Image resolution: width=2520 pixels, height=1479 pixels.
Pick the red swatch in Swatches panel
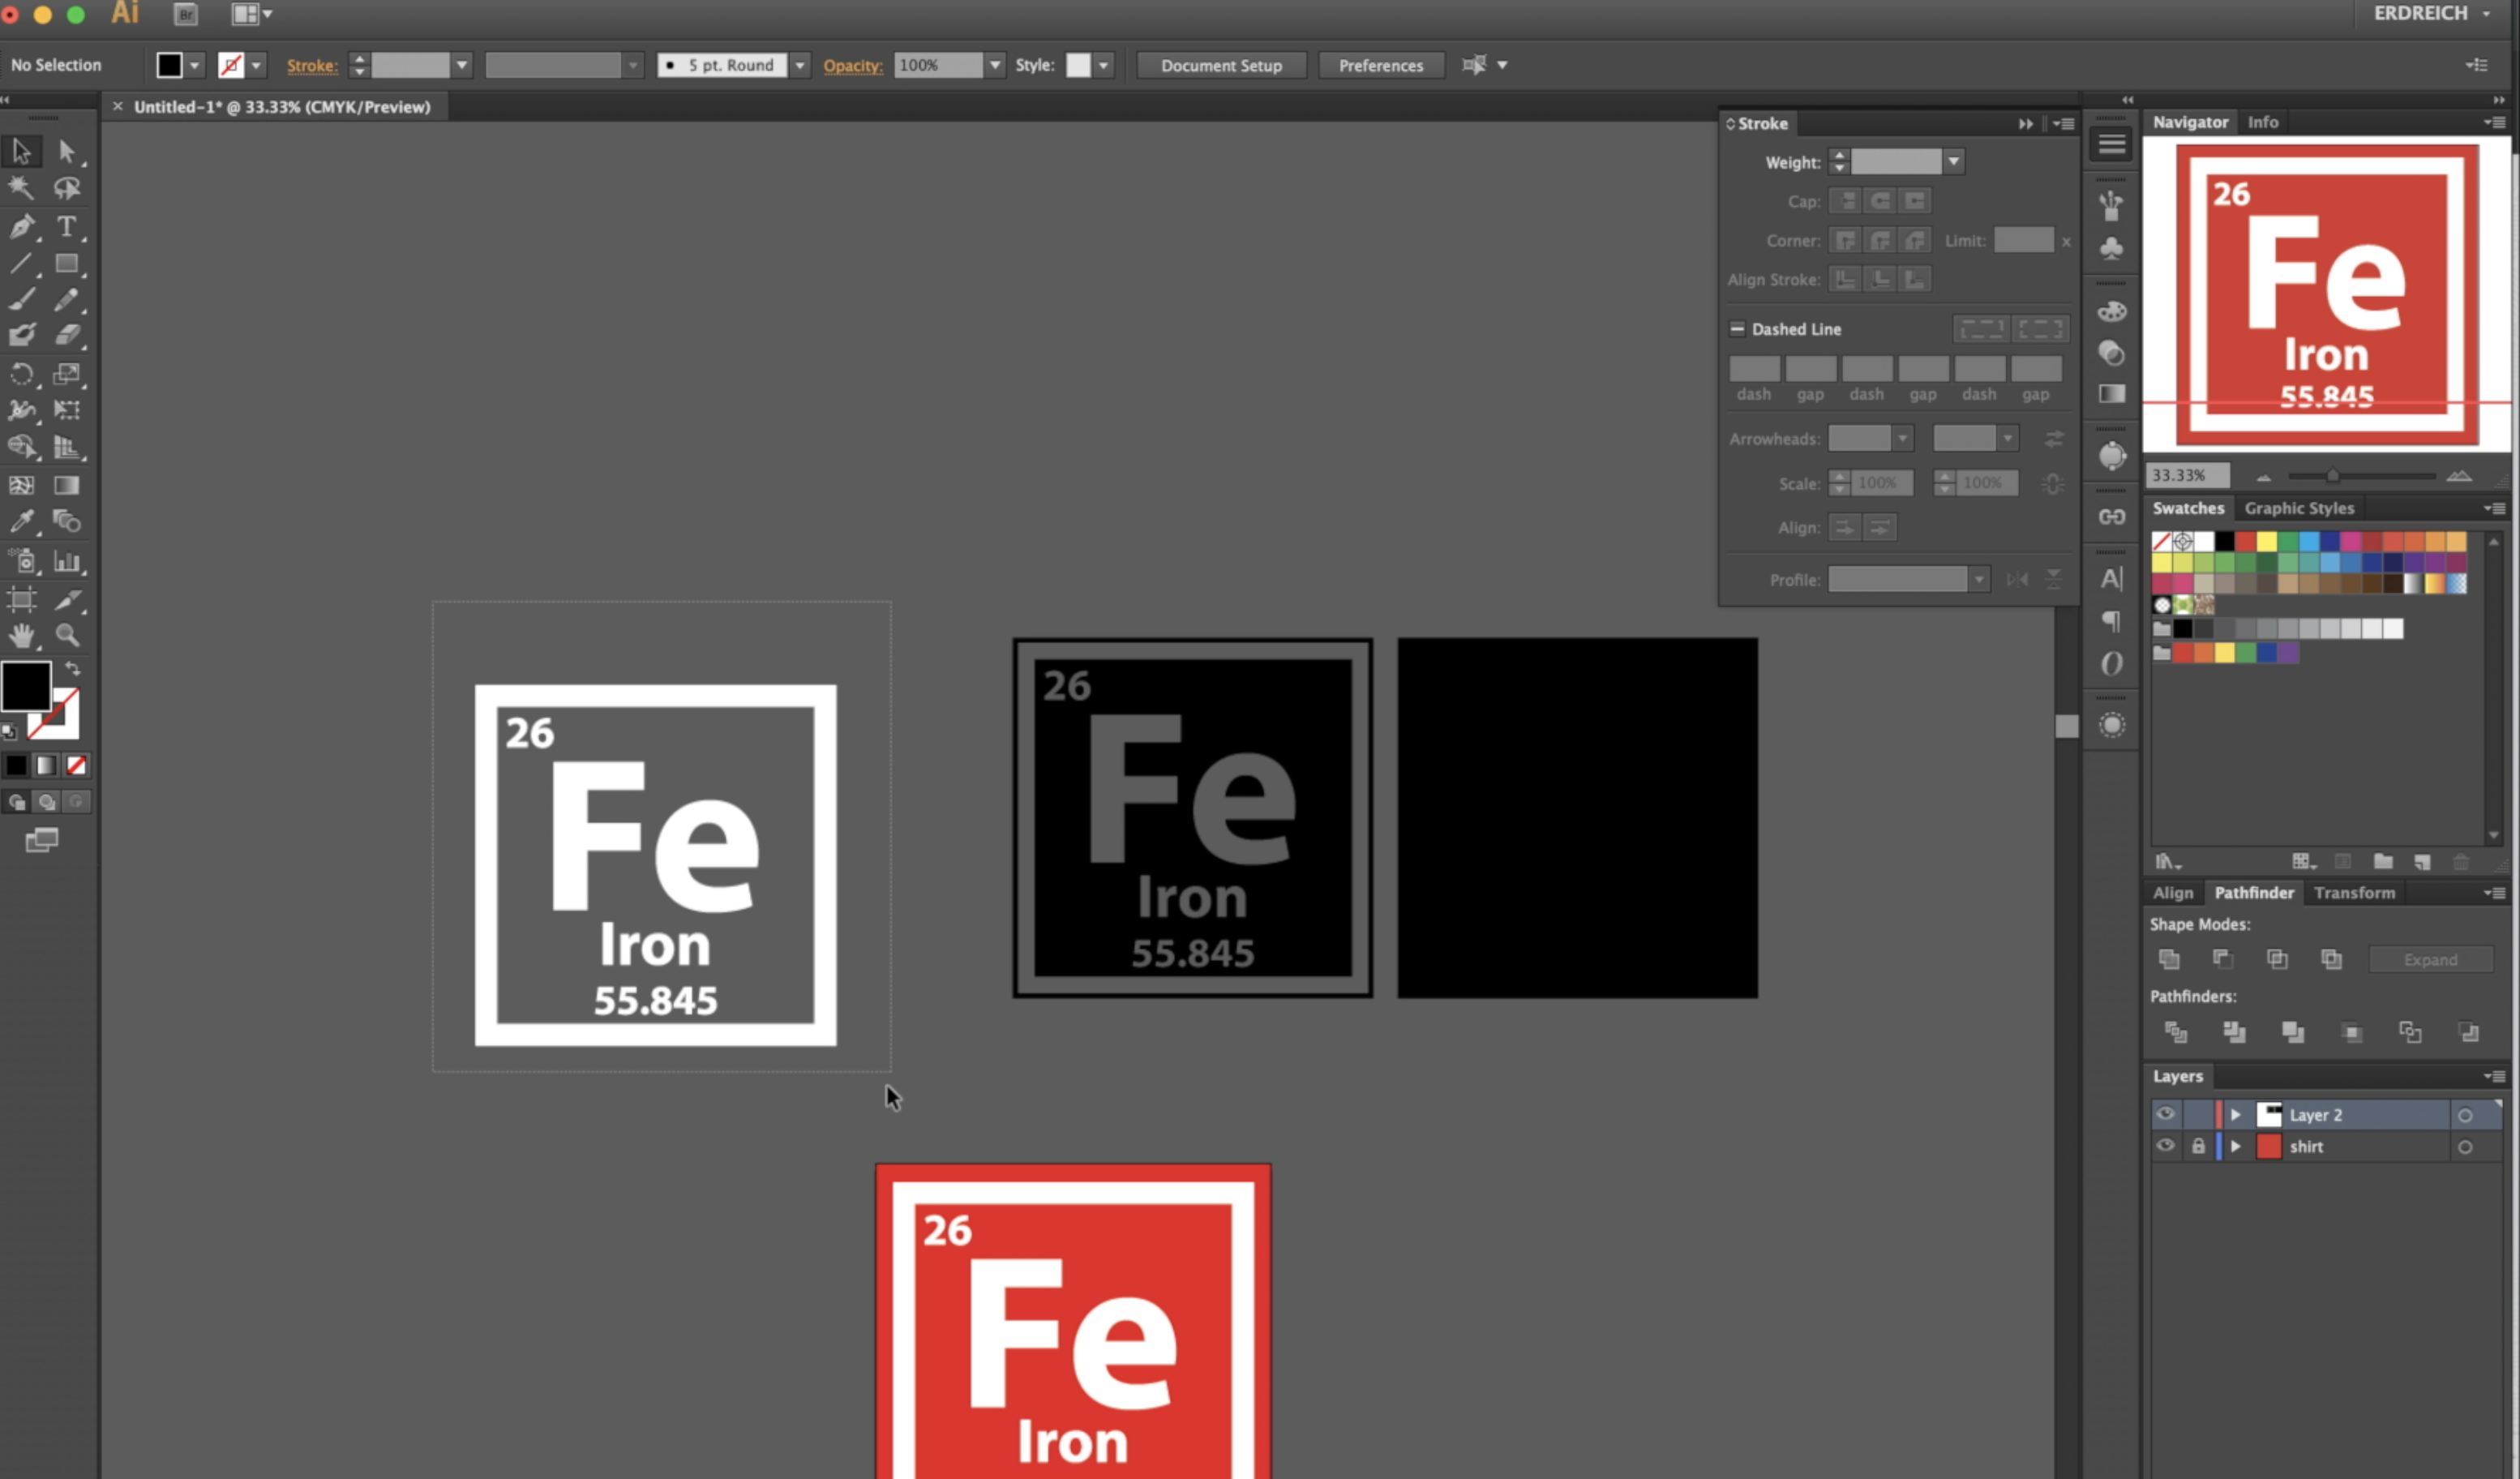point(2246,542)
